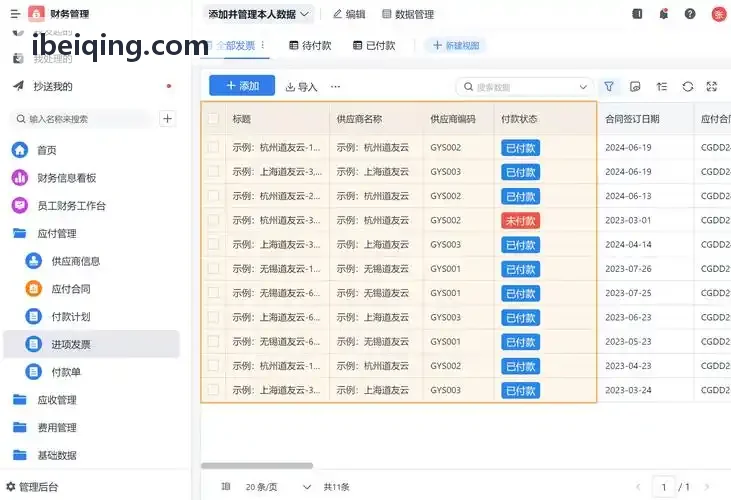This screenshot has width=731, height=500.
Task: Click the 财务管理 app logo icon
Action: (x=36, y=14)
